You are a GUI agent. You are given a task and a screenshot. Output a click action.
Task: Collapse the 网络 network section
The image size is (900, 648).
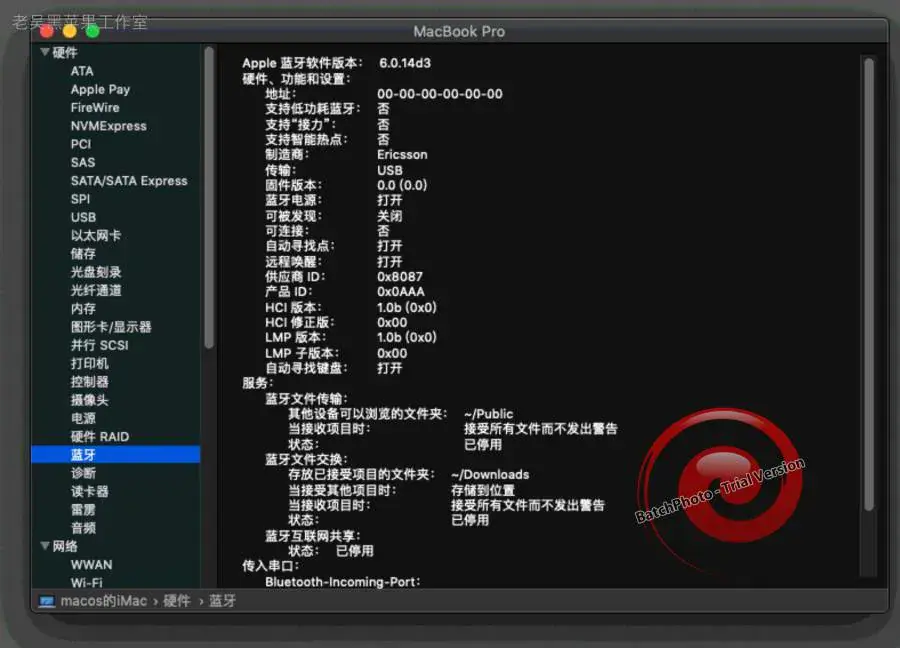click(x=45, y=546)
